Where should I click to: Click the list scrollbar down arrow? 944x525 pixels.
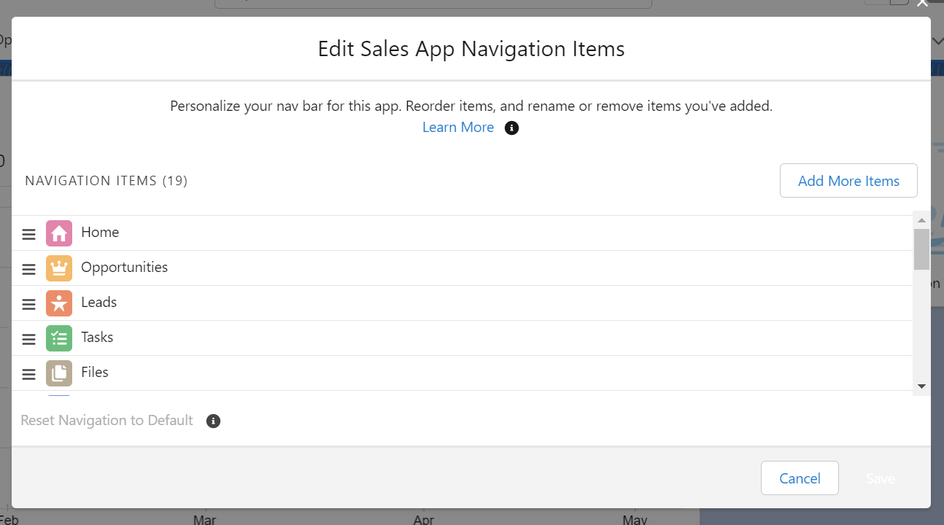tap(921, 386)
